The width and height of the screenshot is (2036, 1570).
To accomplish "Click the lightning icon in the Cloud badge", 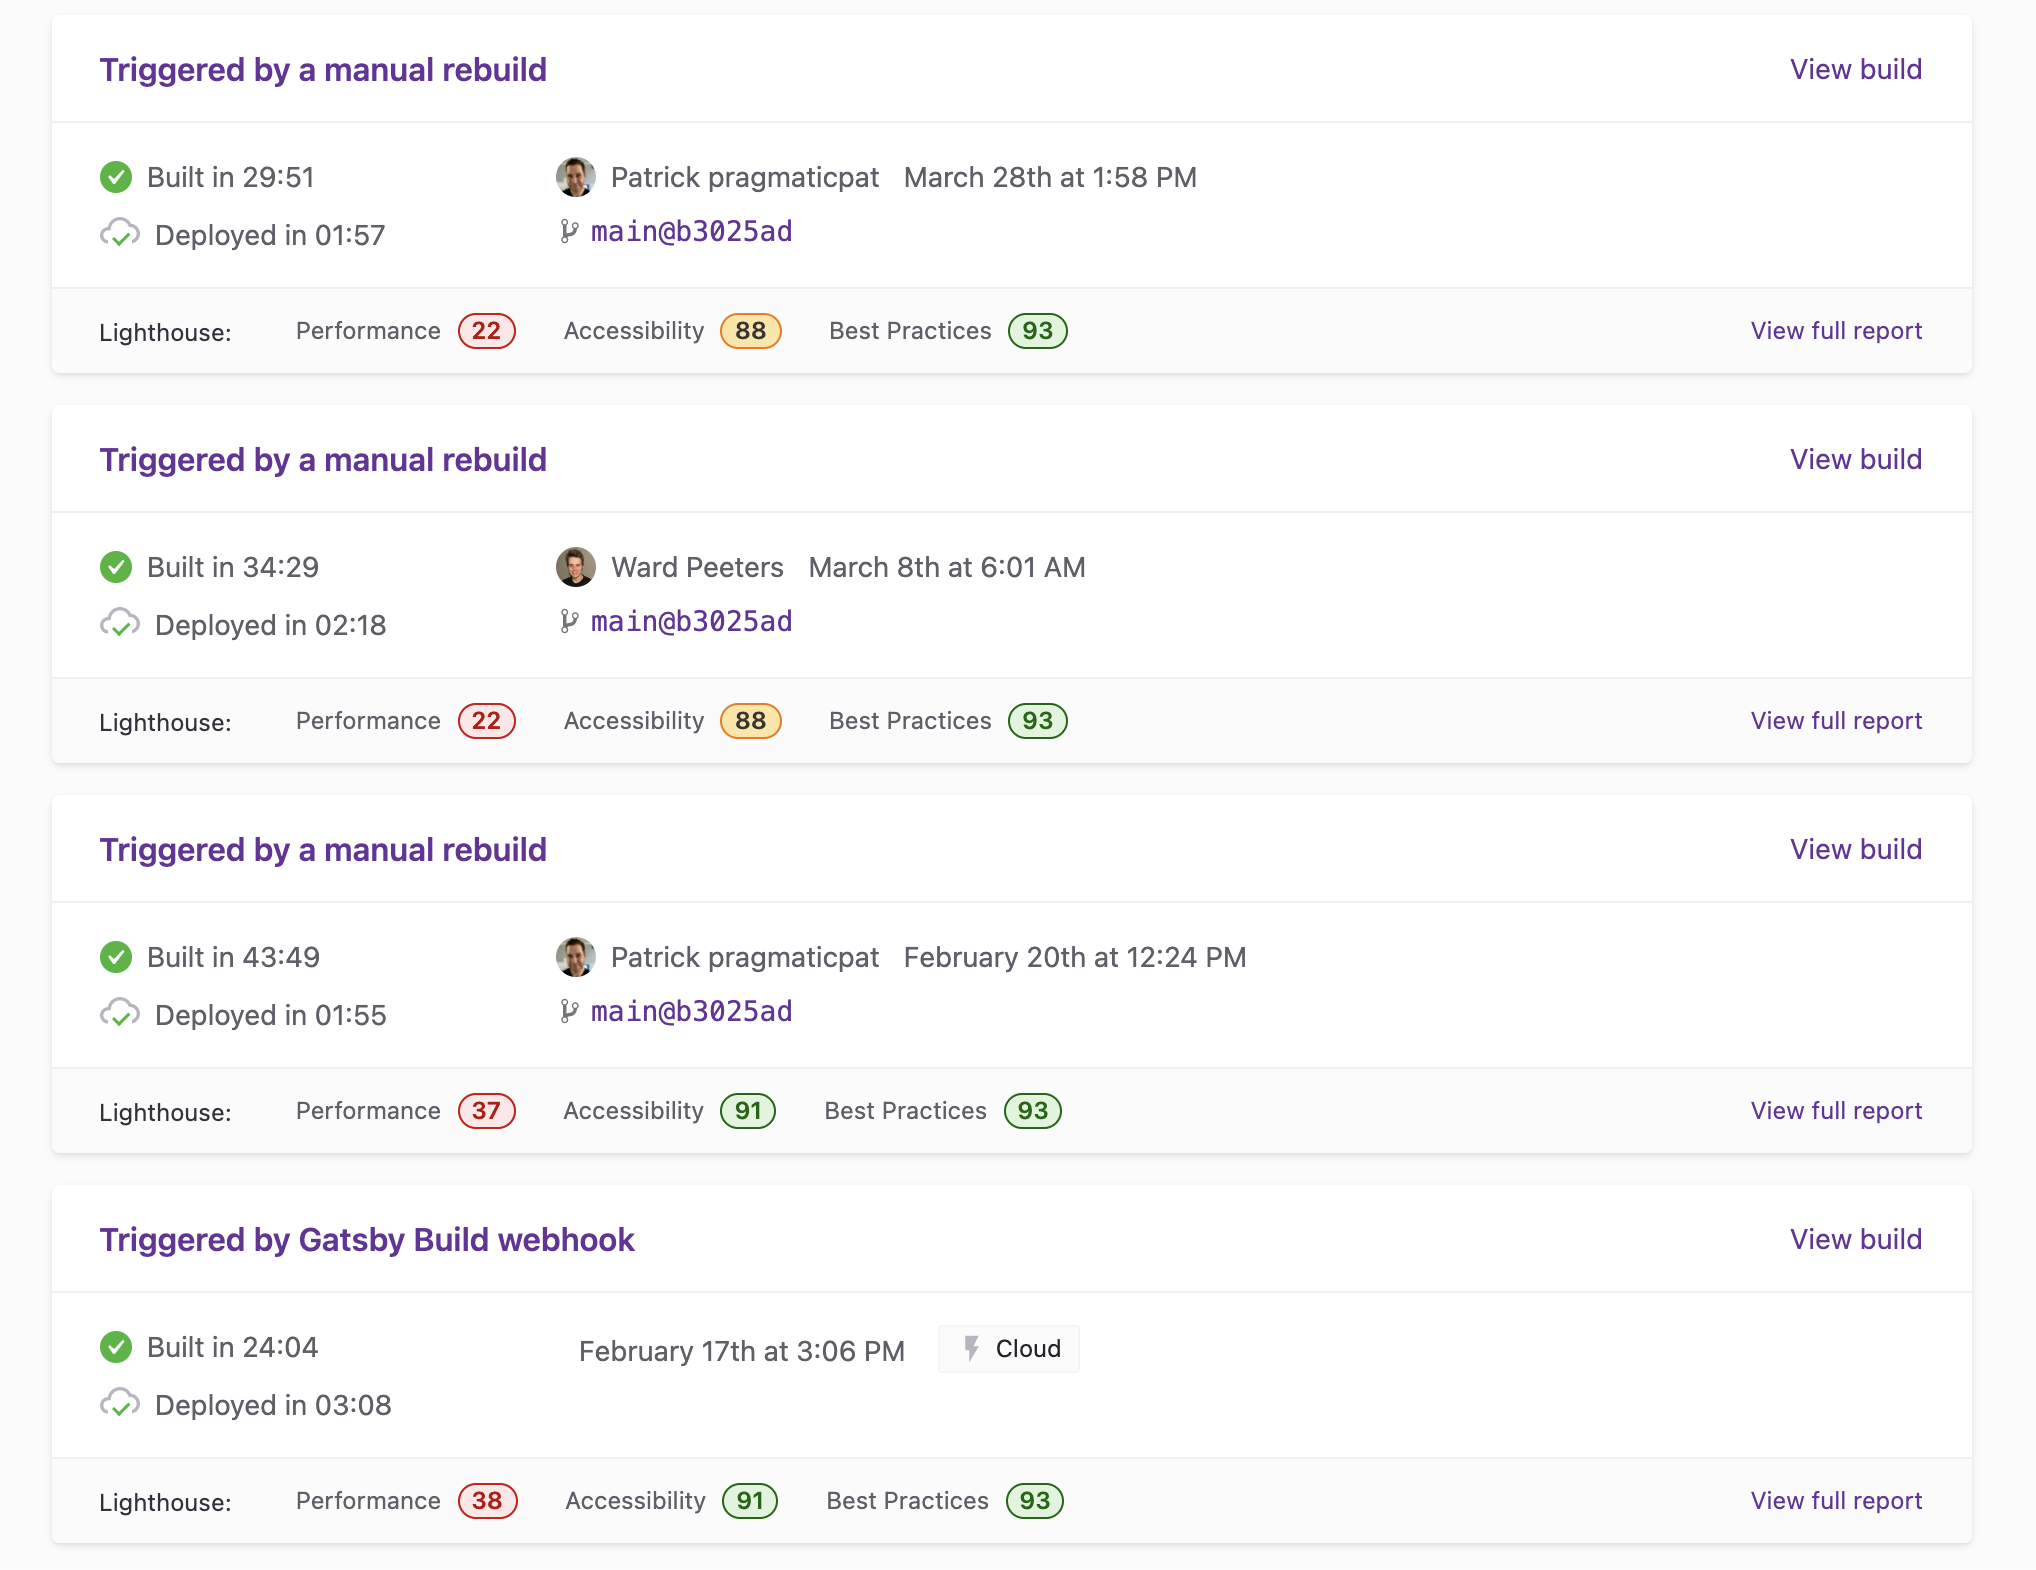I will click(x=972, y=1348).
